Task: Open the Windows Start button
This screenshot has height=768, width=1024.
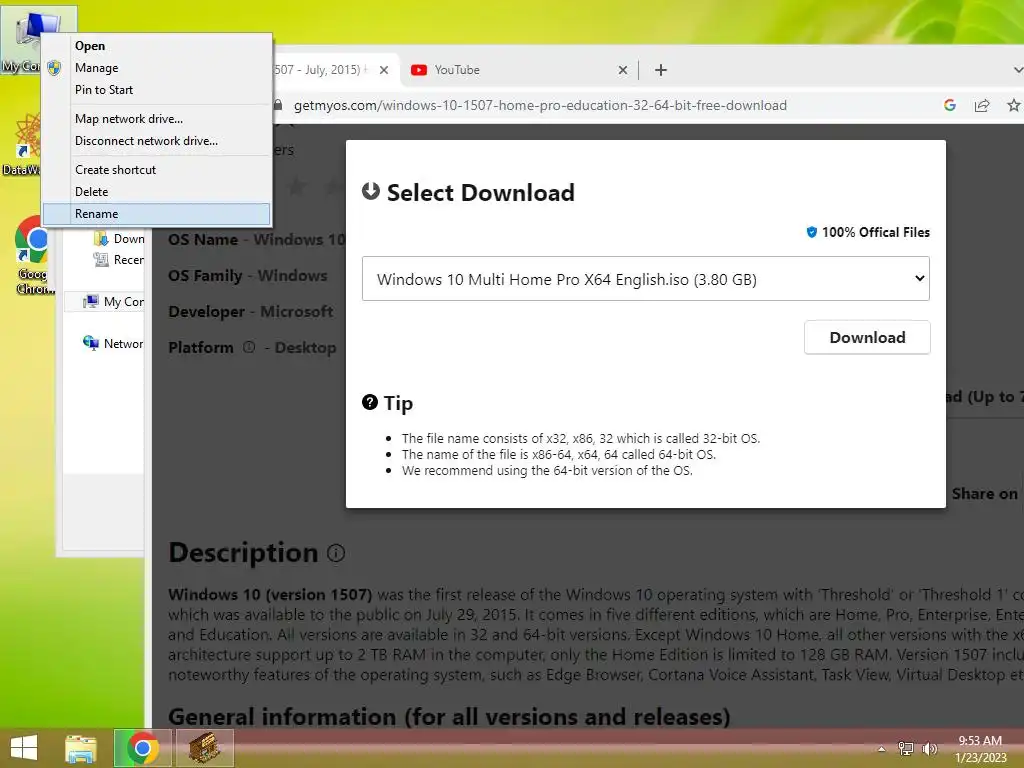Action: coord(24,748)
